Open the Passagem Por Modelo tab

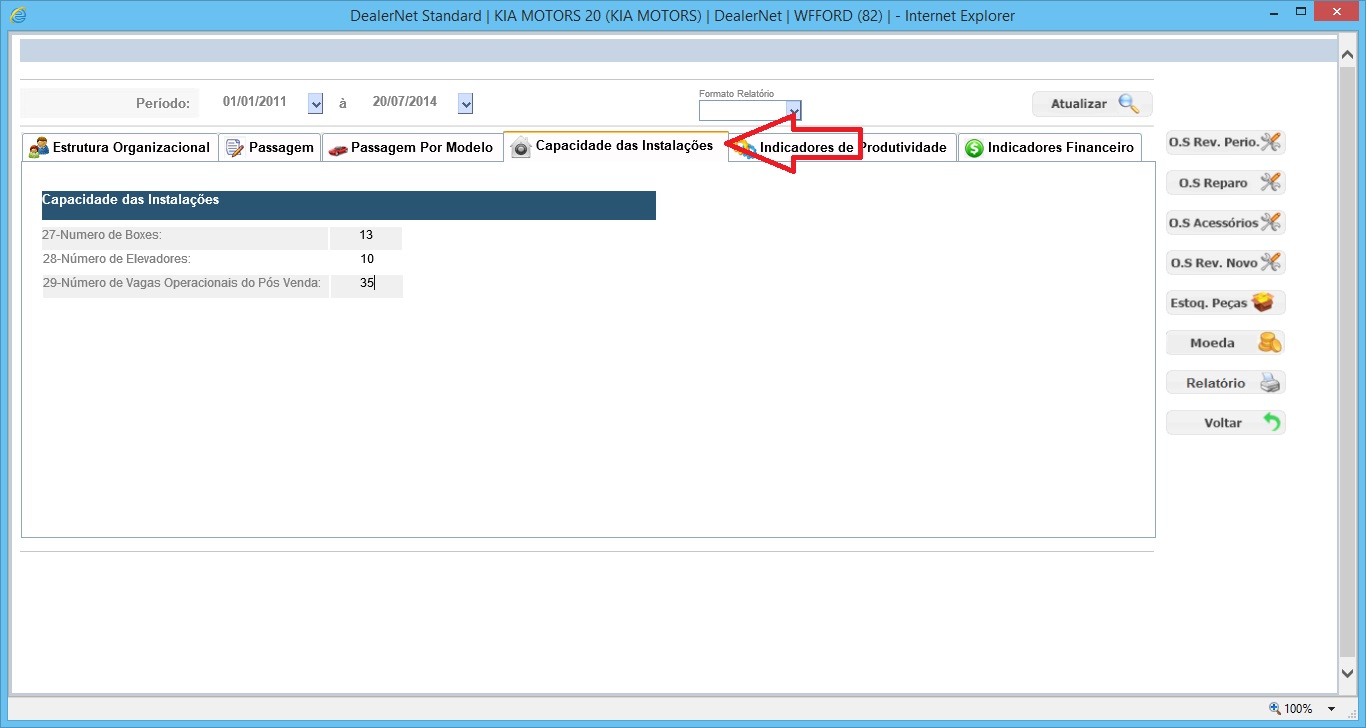point(412,147)
